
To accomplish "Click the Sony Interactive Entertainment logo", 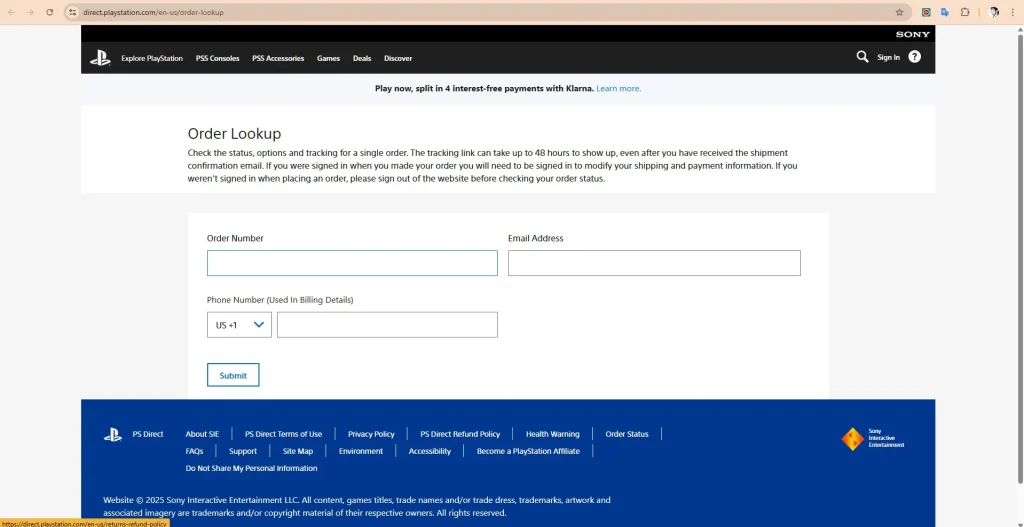I will (872, 439).
